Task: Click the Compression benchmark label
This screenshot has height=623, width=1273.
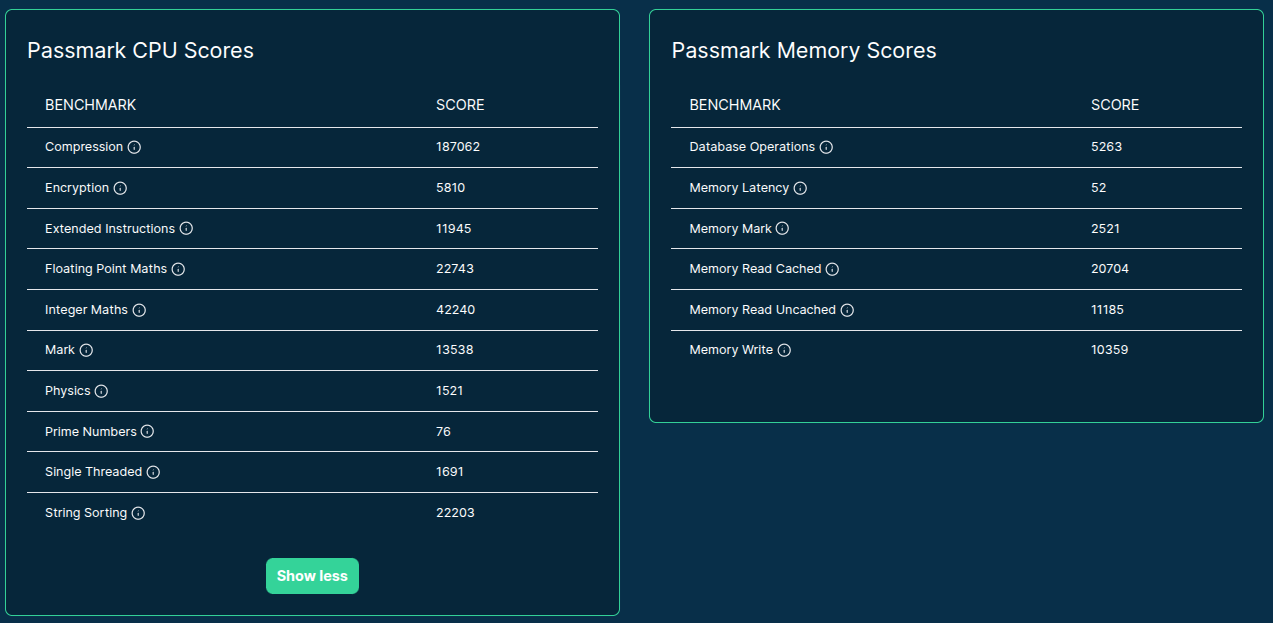Action: point(84,147)
